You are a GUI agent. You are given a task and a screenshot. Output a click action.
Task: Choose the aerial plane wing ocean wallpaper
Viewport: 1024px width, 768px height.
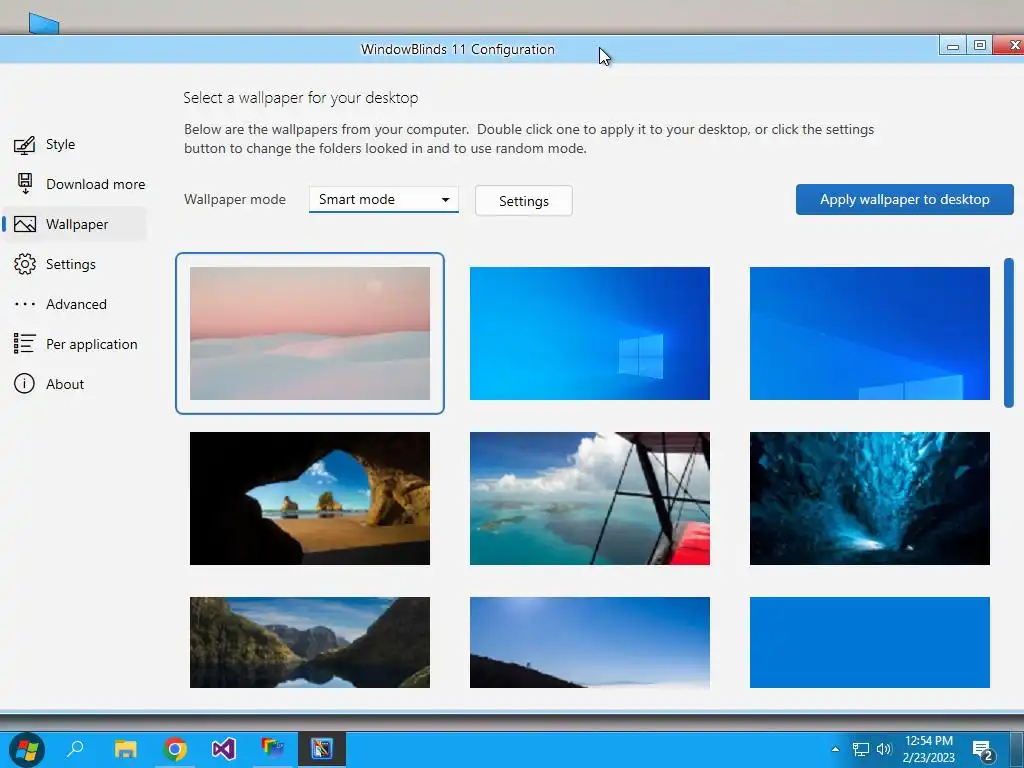pos(590,498)
